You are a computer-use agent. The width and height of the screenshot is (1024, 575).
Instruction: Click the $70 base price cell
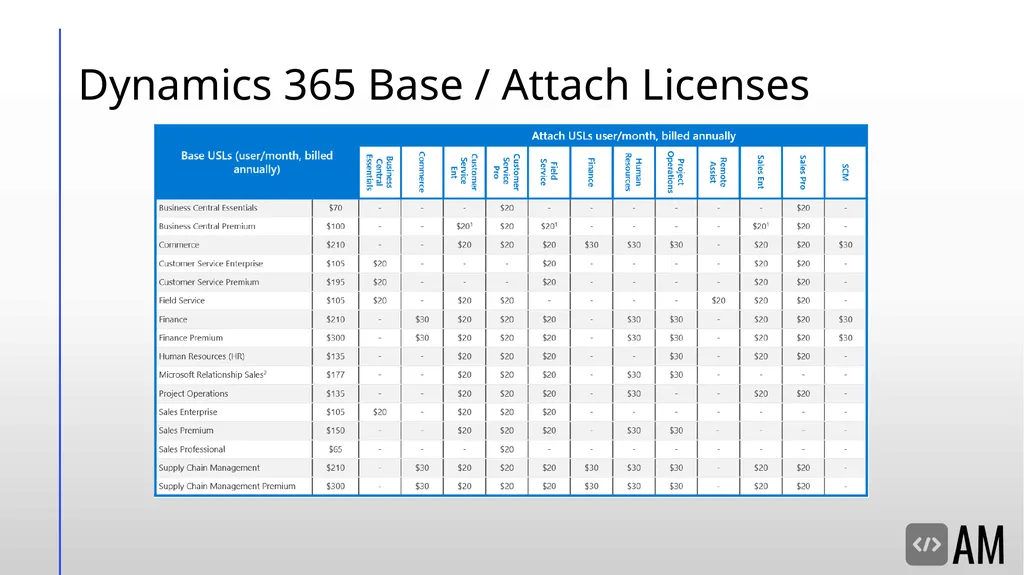point(336,208)
